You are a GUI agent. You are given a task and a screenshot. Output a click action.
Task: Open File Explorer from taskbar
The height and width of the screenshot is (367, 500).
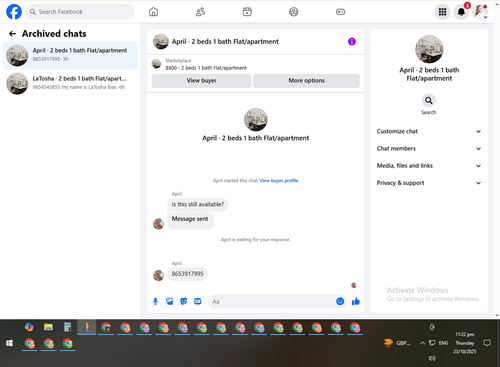(x=48, y=327)
